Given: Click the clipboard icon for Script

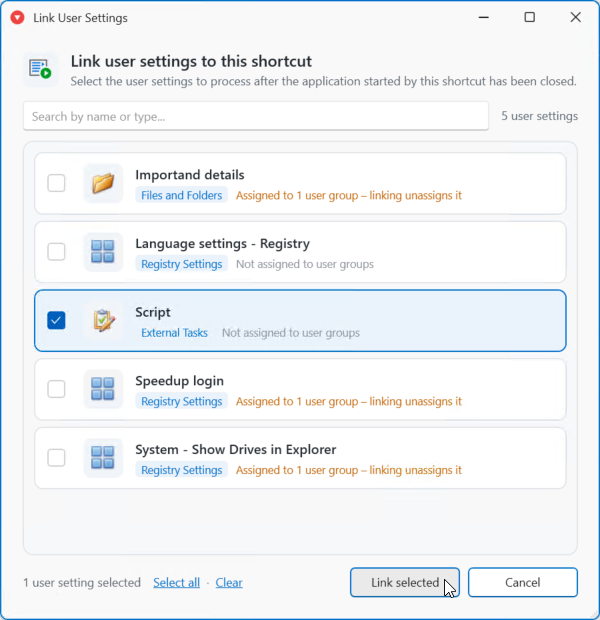Looking at the screenshot, I should [103, 320].
